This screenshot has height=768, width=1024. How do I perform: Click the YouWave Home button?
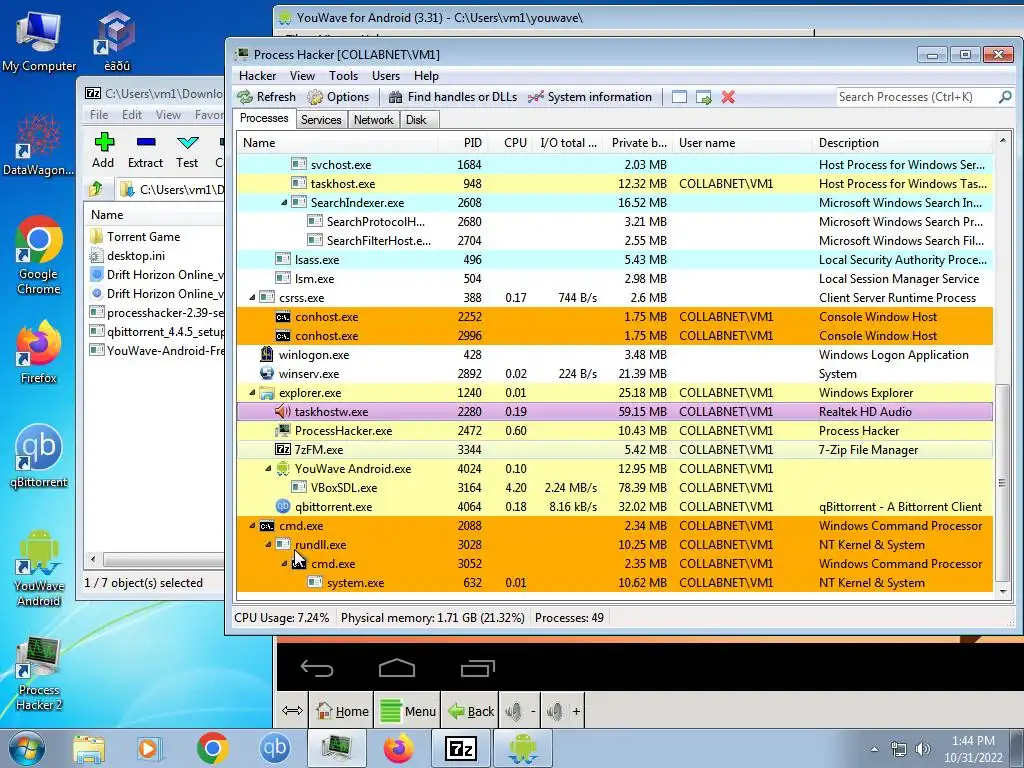(342, 711)
